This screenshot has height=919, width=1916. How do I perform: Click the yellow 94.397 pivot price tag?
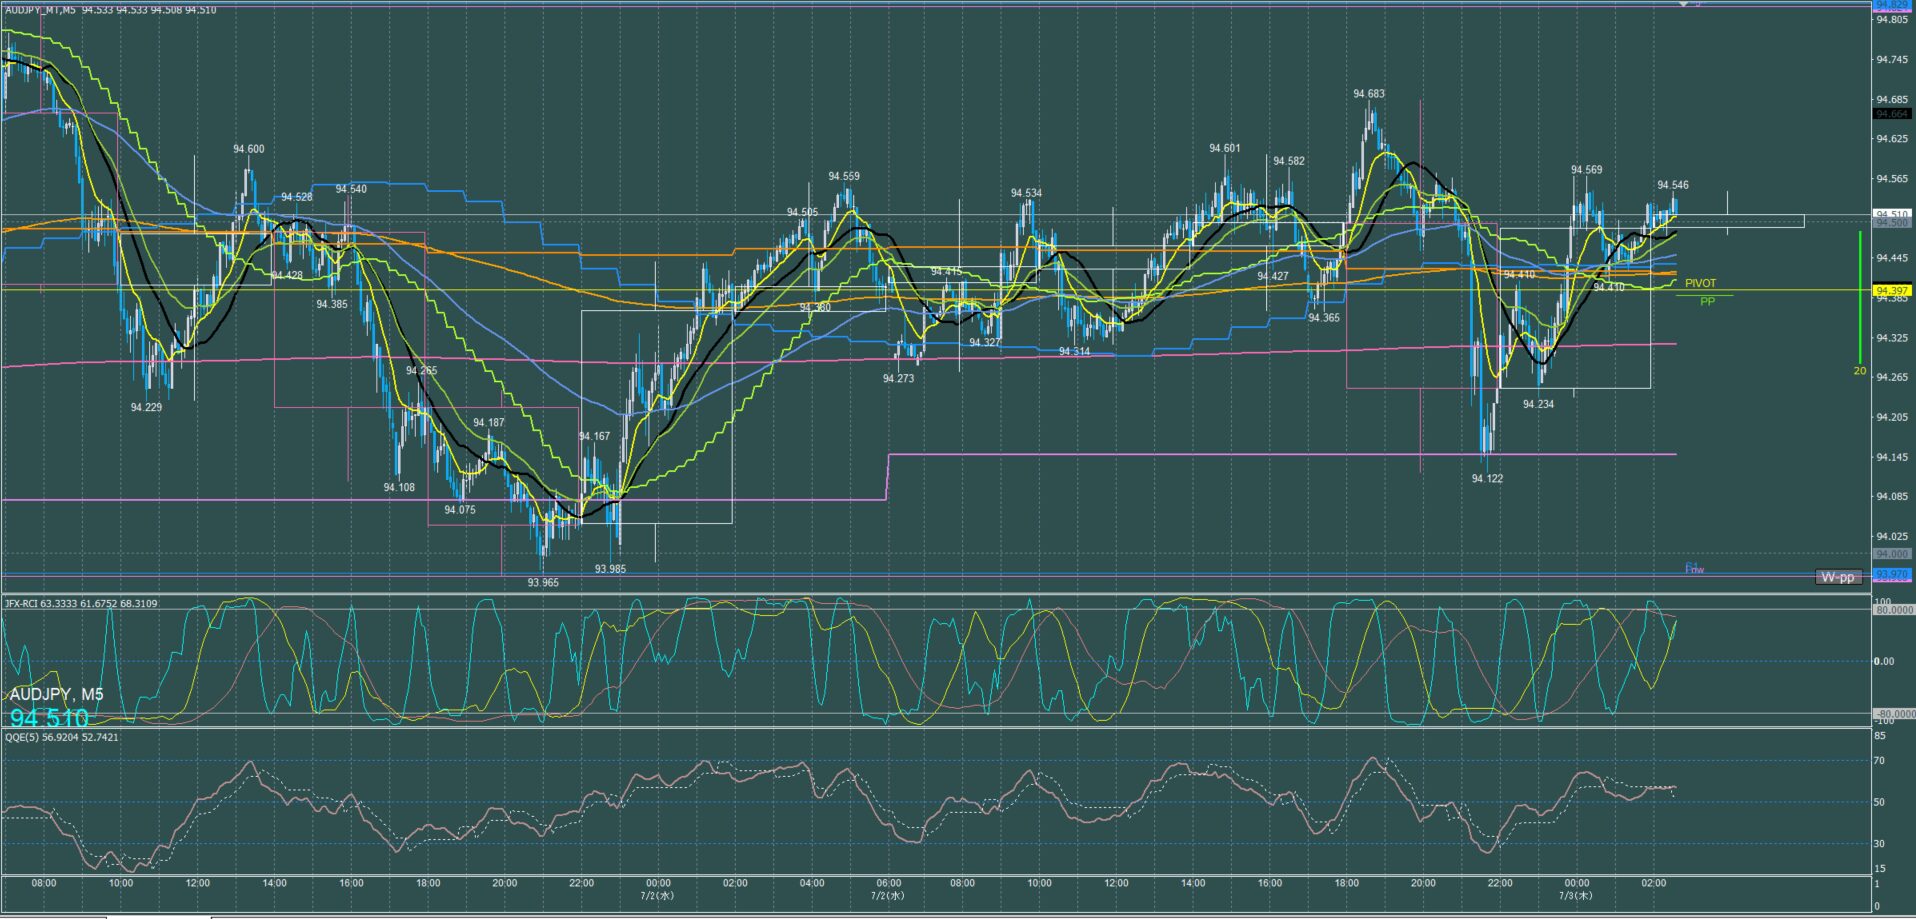tap(1892, 291)
